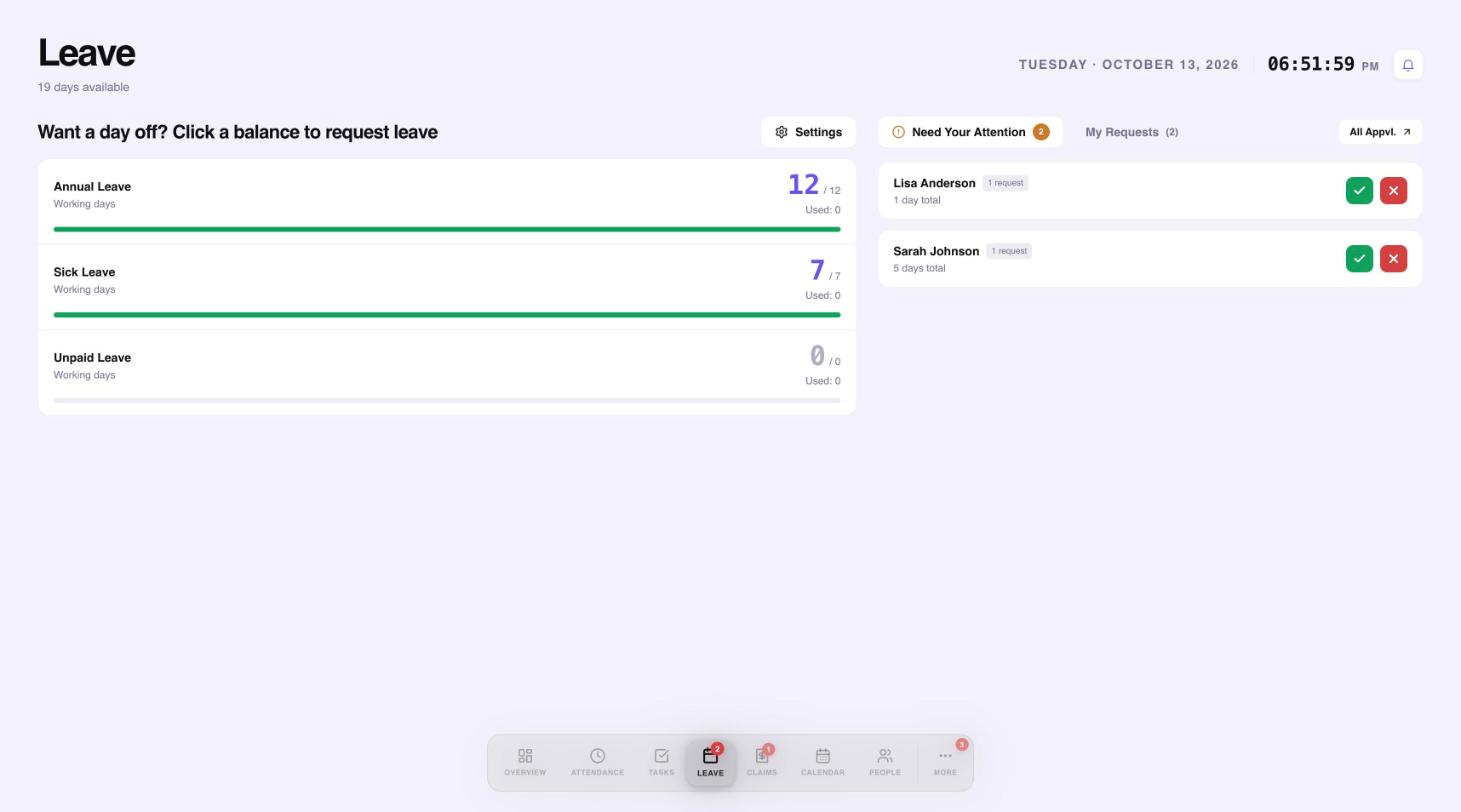Click the '19 days available' text
1461x812 pixels.
83,87
